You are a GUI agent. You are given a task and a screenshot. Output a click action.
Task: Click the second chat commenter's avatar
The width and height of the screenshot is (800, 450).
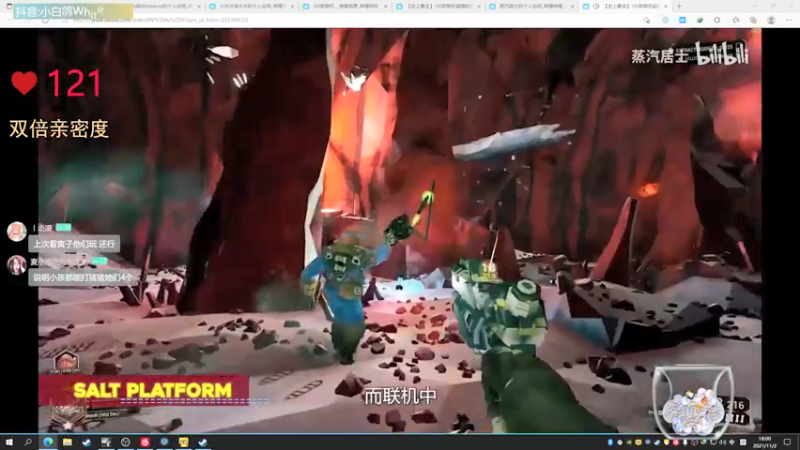(16, 265)
